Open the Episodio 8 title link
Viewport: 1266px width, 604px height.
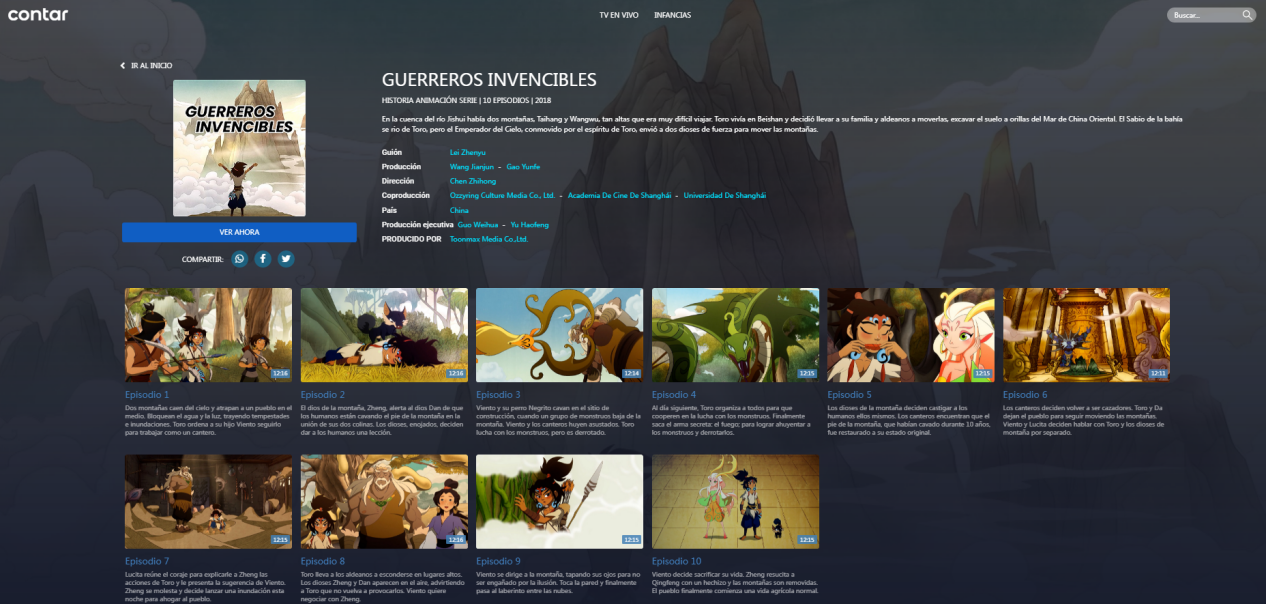pos(323,561)
